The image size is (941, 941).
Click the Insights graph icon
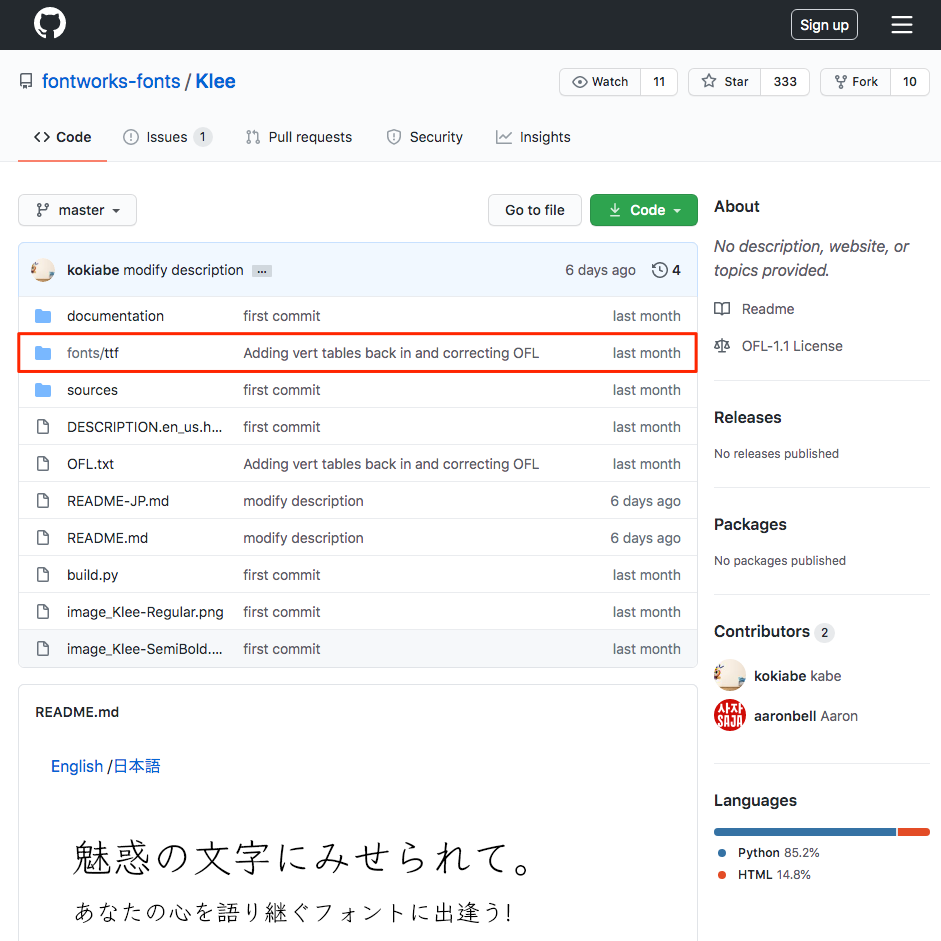pyautogui.click(x=504, y=137)
